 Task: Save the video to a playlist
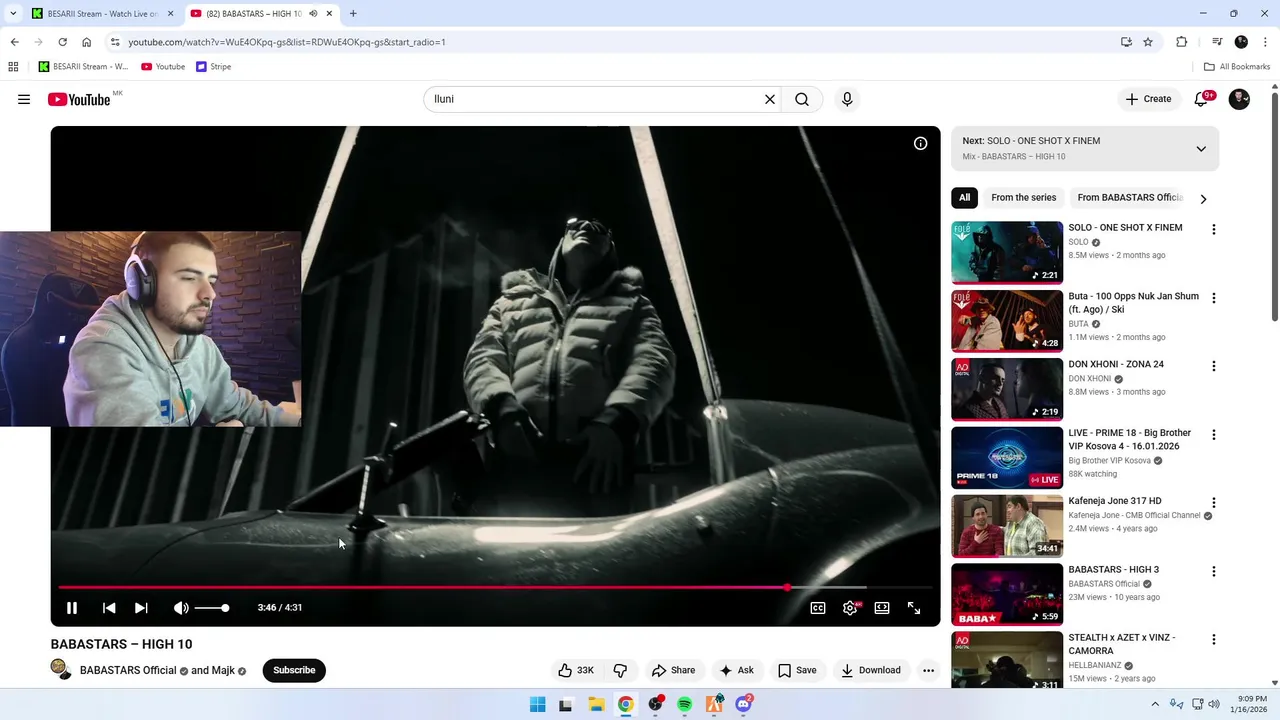[797, 670]
